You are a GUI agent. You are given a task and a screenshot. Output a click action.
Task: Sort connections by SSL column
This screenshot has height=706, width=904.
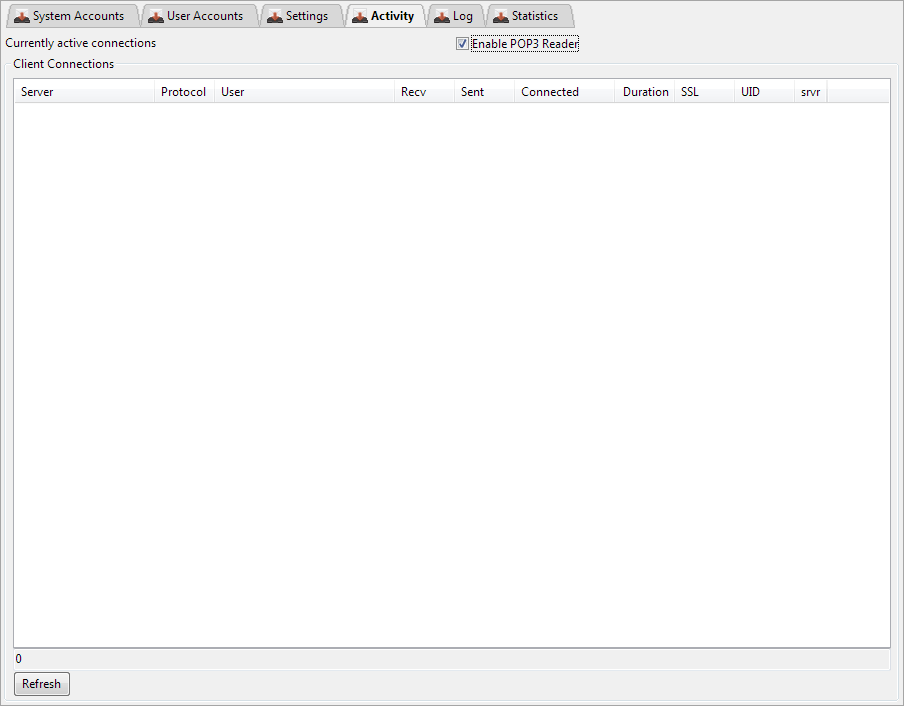click(704, 92)
